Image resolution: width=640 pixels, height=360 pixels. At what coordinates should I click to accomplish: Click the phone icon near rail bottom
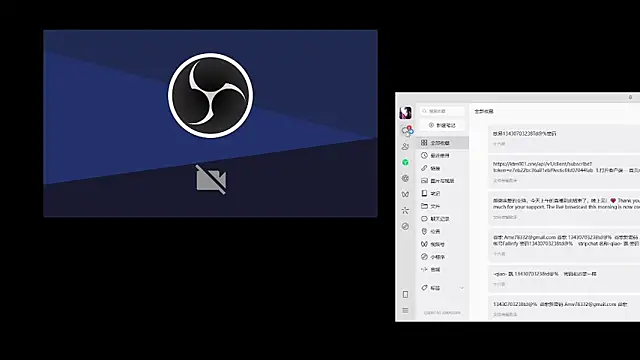tap(405, 294)
